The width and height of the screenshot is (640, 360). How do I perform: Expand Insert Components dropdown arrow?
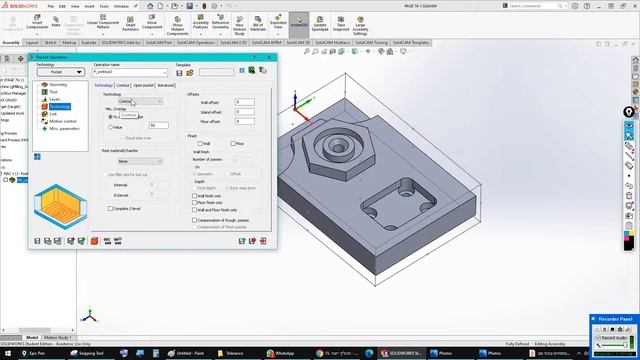point(37,34)
